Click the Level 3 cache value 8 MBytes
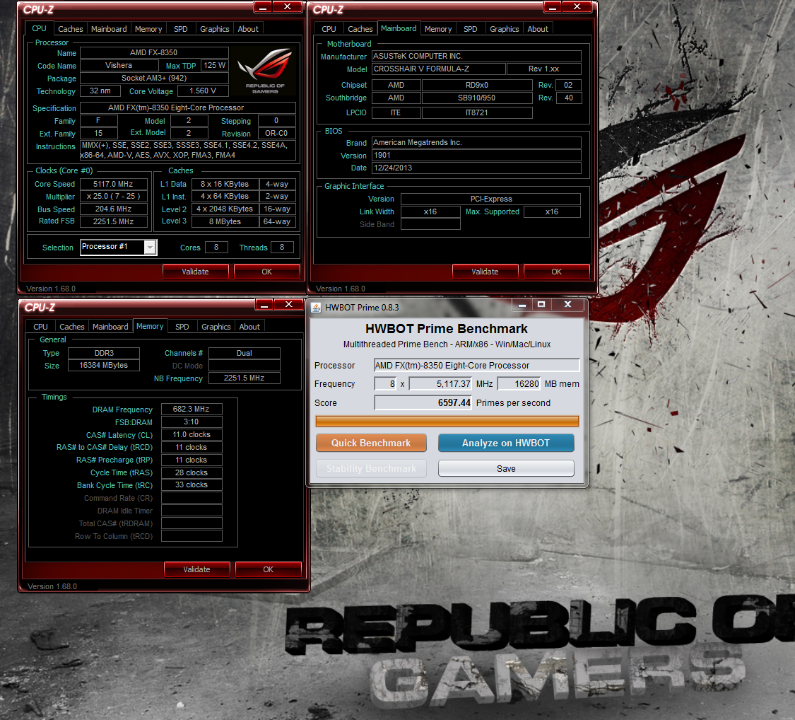The image size is (795, 720). [x=225, y=222]
